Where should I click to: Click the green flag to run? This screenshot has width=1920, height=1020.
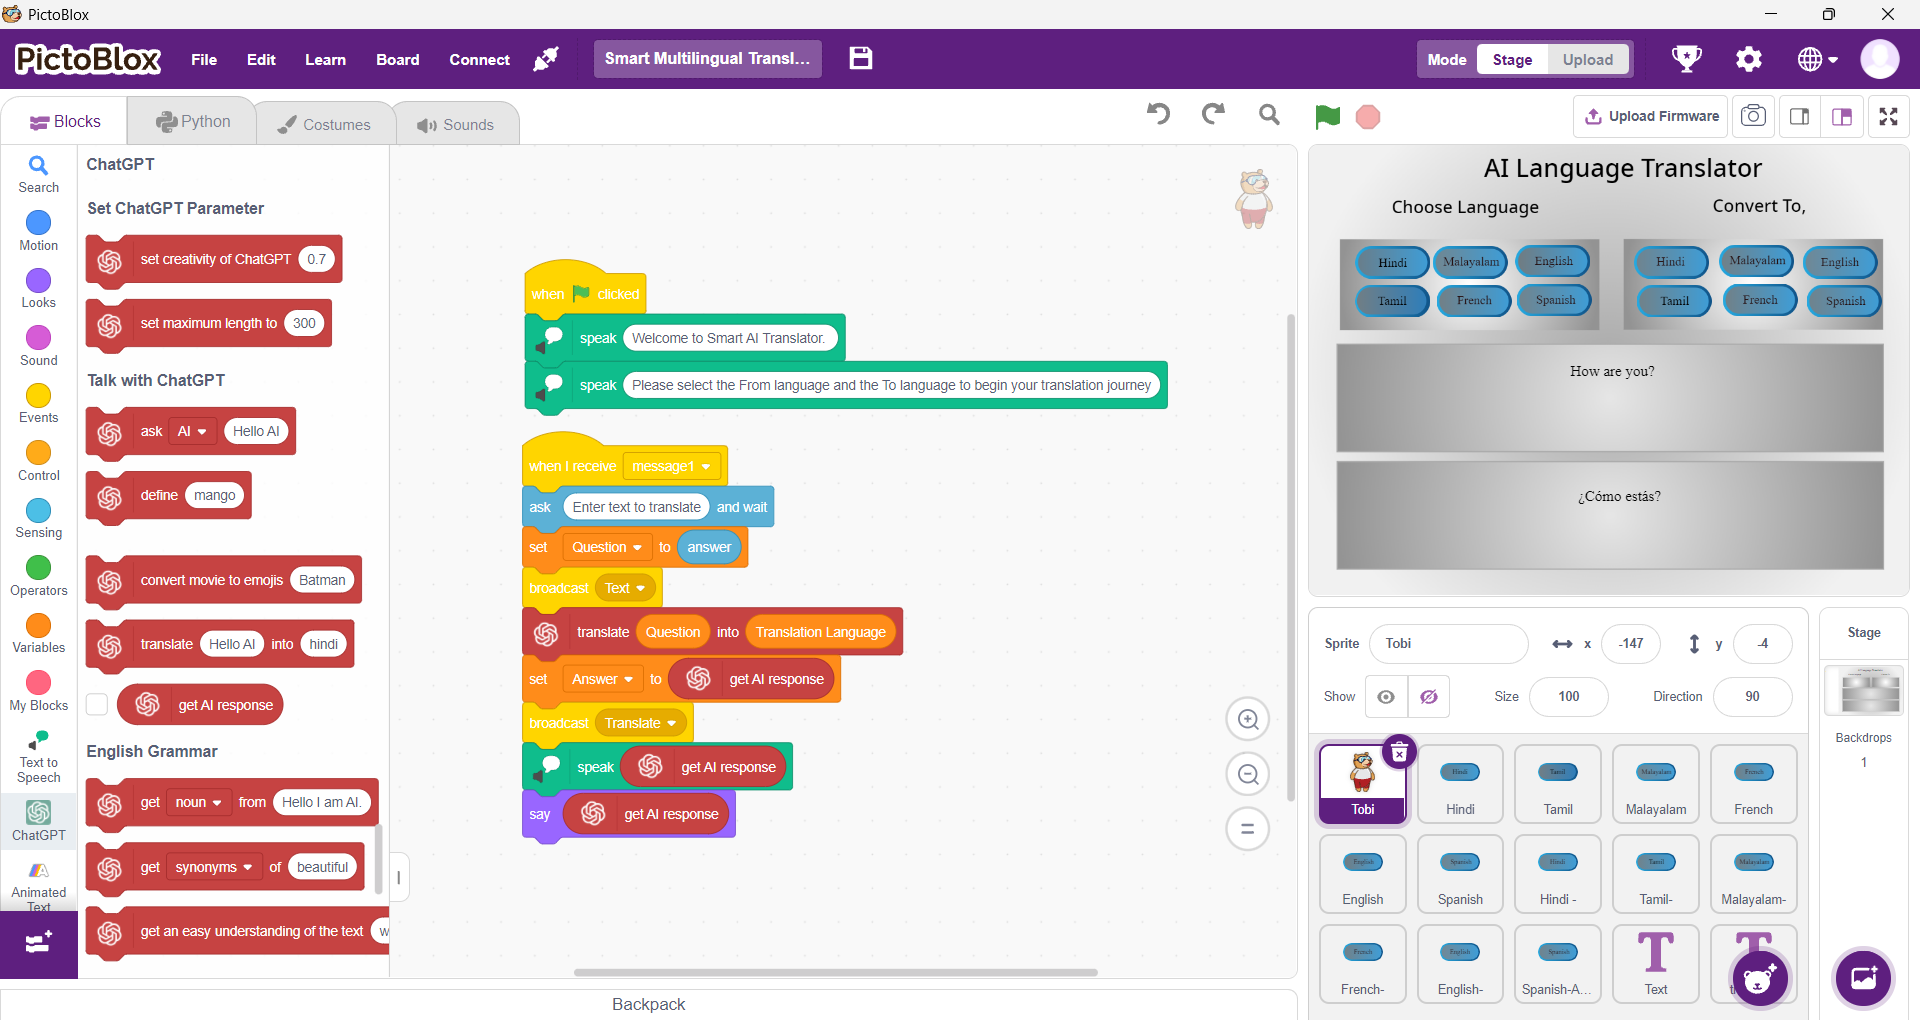click(1327, 117)
